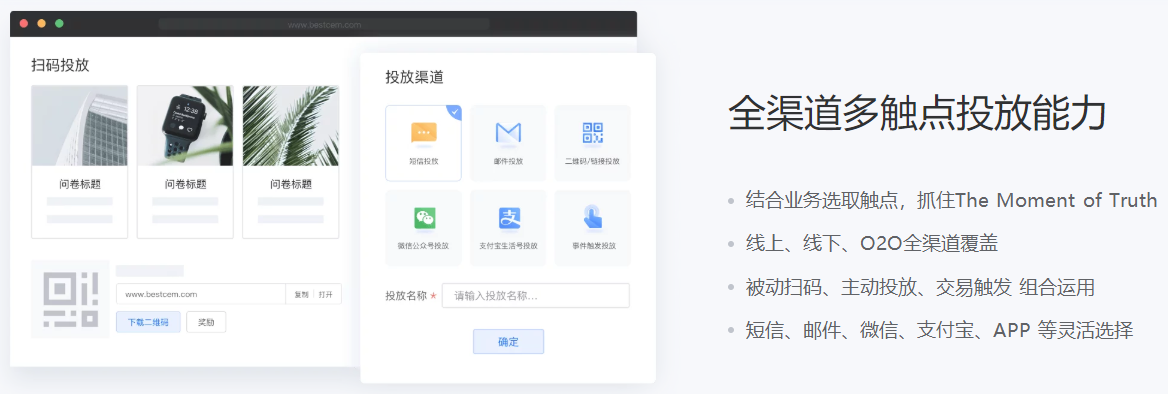This screenshot has height=394, width=1168.
Task: Click the yellow minimize window dot
Action: [x=42, y=24]
